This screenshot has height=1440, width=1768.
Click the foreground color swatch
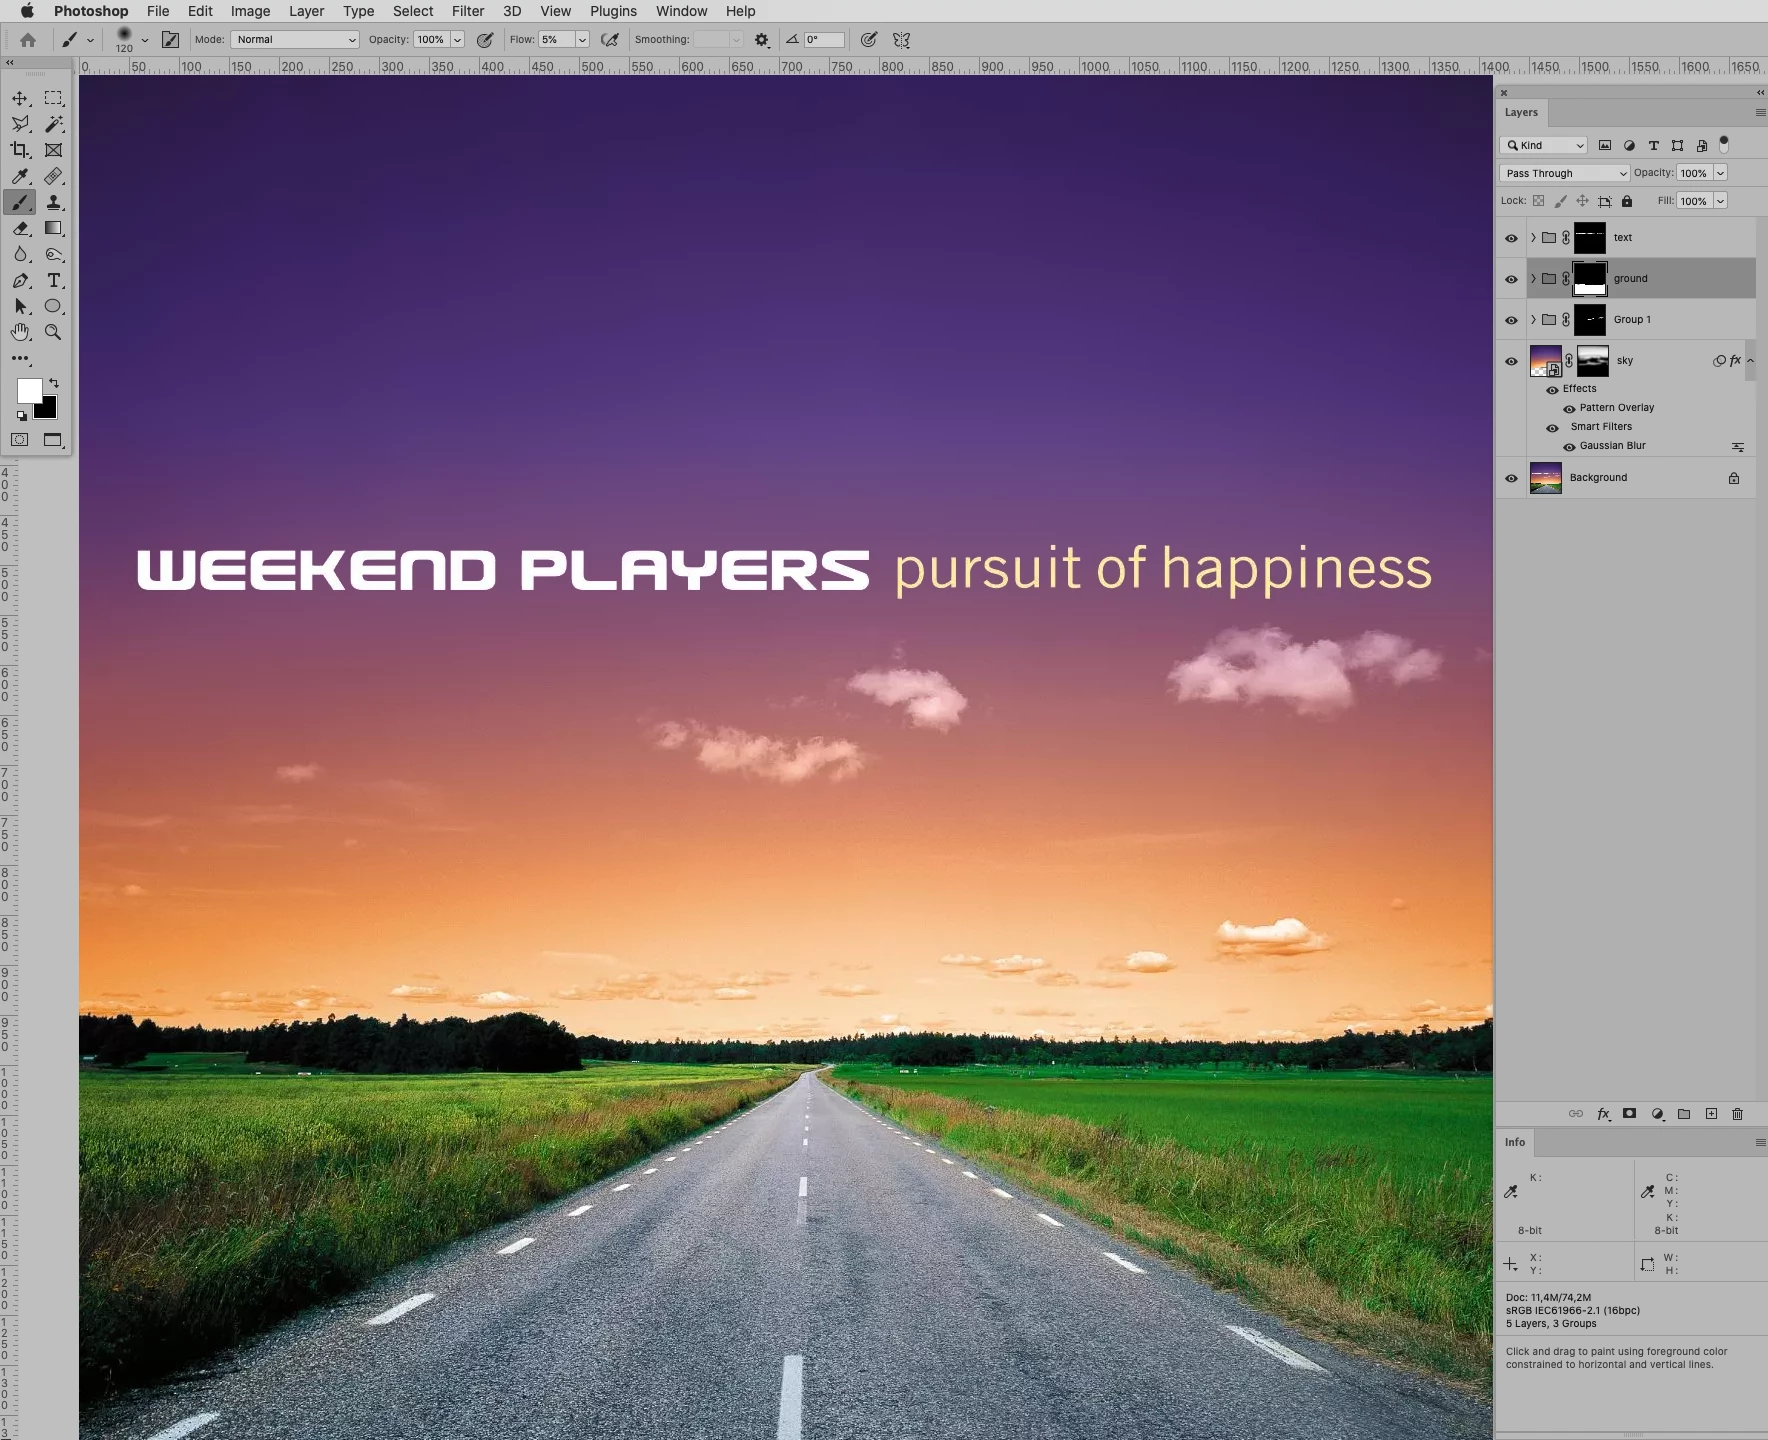pos(28,389)
